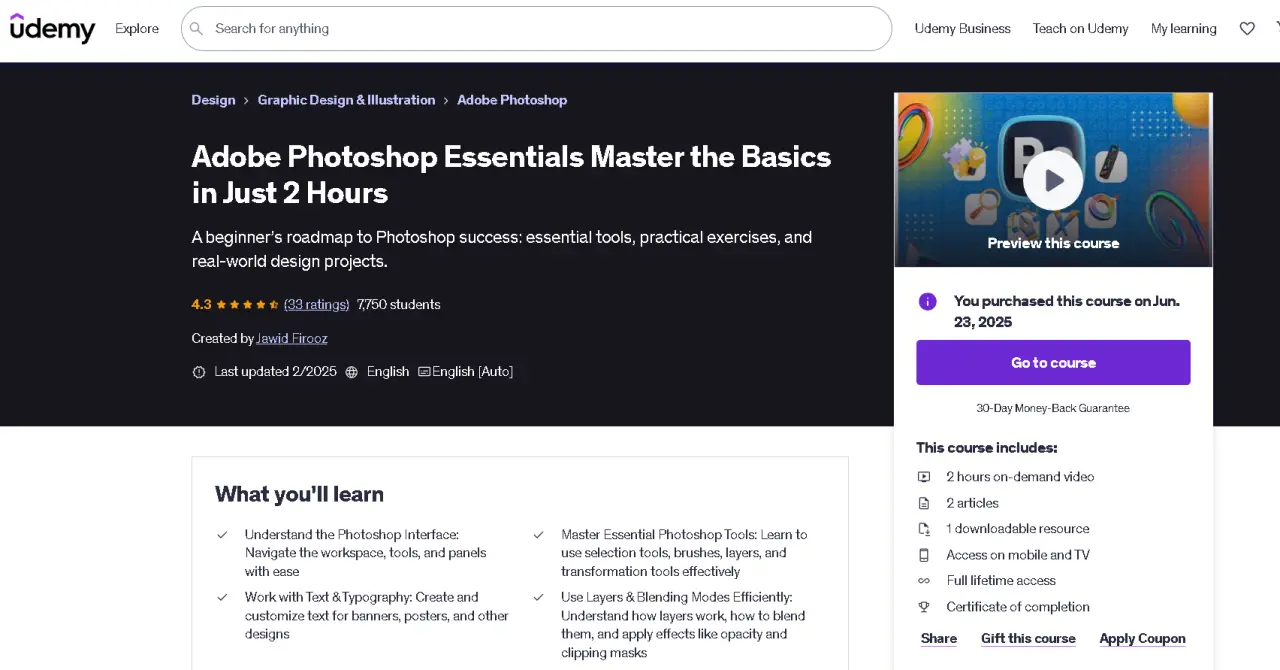
Task: Click Gift this course
Action: coord(1028,639)
